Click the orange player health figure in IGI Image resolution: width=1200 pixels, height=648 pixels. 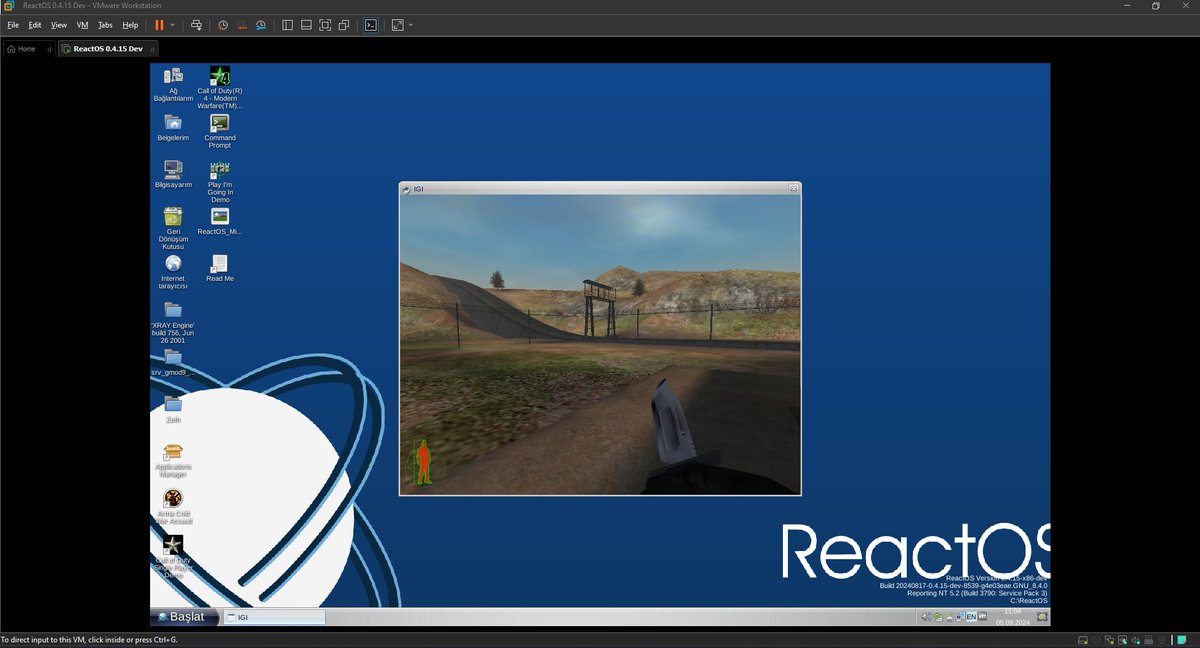424,461
